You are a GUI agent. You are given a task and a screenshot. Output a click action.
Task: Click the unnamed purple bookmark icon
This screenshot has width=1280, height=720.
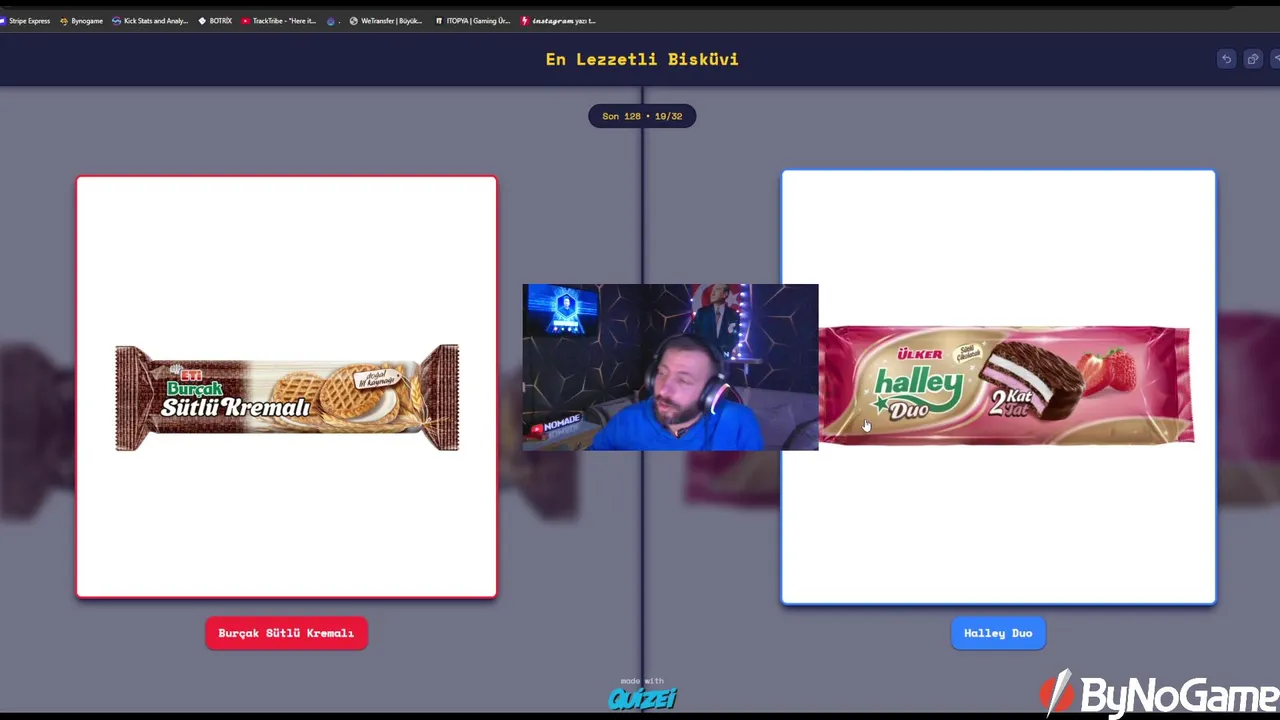[331, 20]
